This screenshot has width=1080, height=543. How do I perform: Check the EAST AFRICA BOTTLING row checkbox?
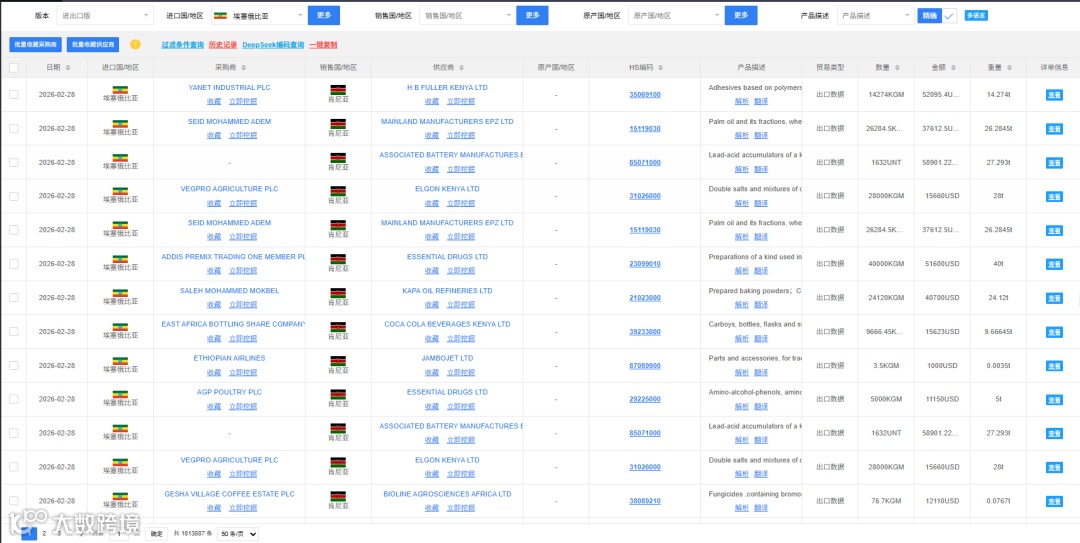click(x=14, y=331)
